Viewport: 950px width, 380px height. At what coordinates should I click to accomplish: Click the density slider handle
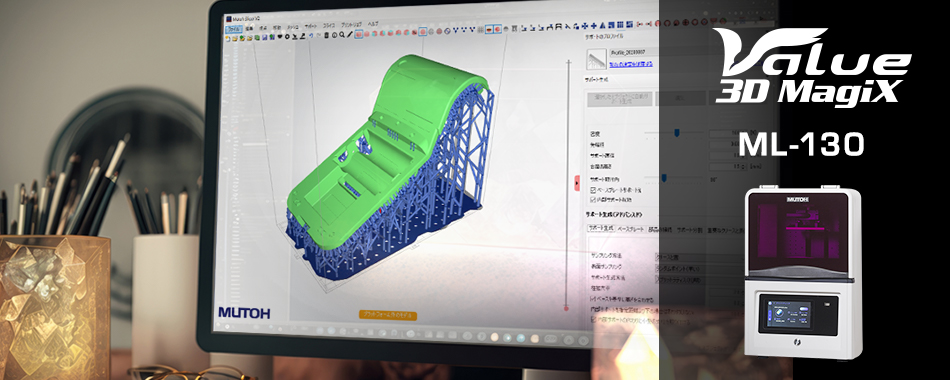[x=677, y=133]
